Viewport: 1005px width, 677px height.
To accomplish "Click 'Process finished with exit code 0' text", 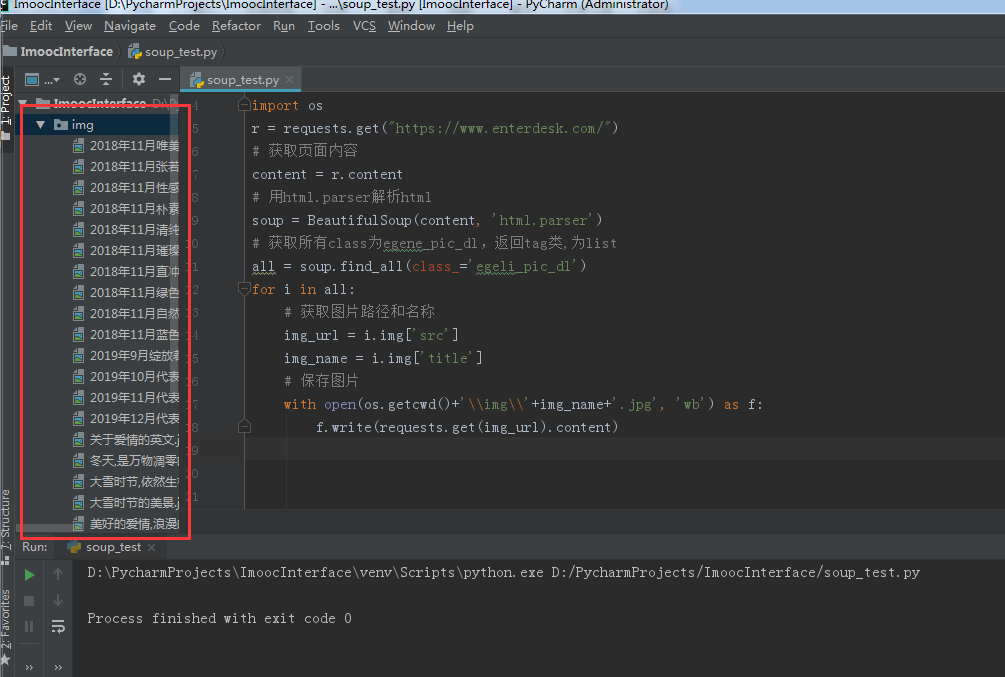I will tap(219, 619).
